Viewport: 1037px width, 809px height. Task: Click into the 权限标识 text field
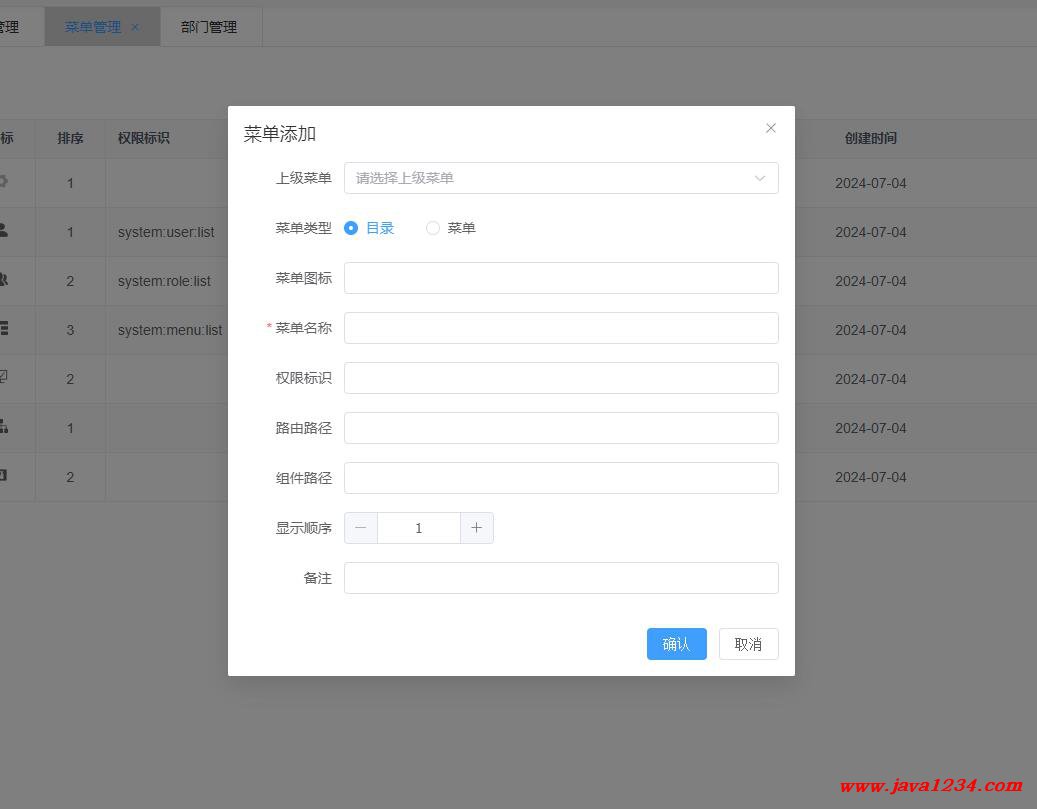560,378
